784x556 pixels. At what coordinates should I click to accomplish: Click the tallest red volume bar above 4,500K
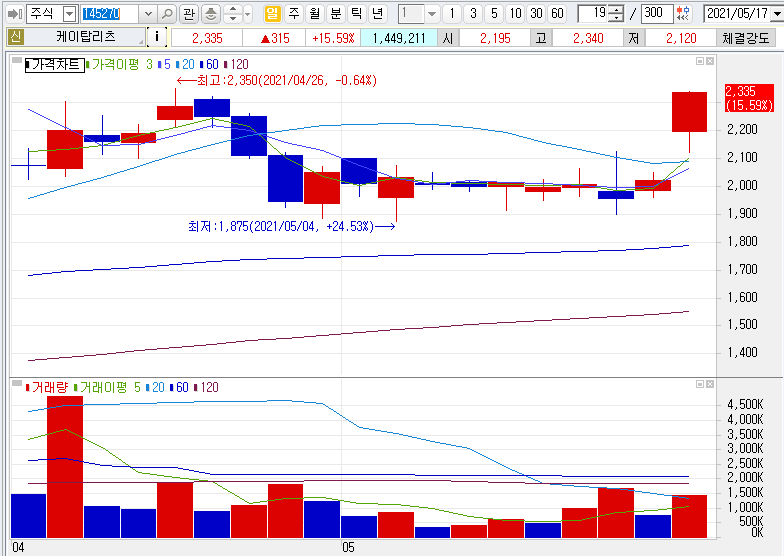pyautogui.click(x=65, y=467)
